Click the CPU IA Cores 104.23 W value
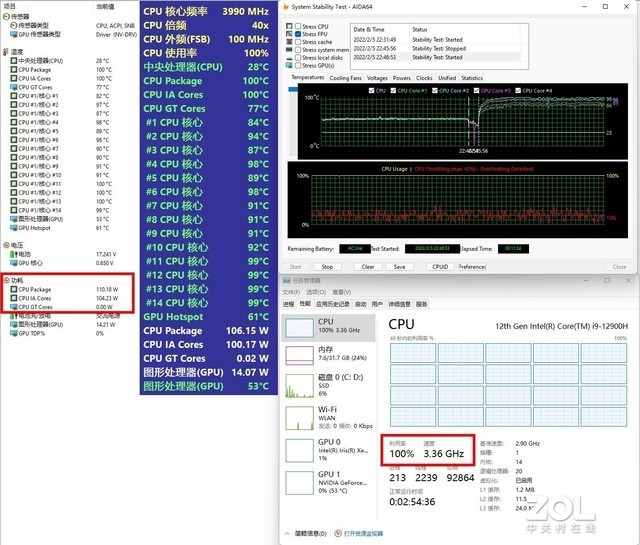This screenshot has height=545, width=640. click(x=107, y=298)
